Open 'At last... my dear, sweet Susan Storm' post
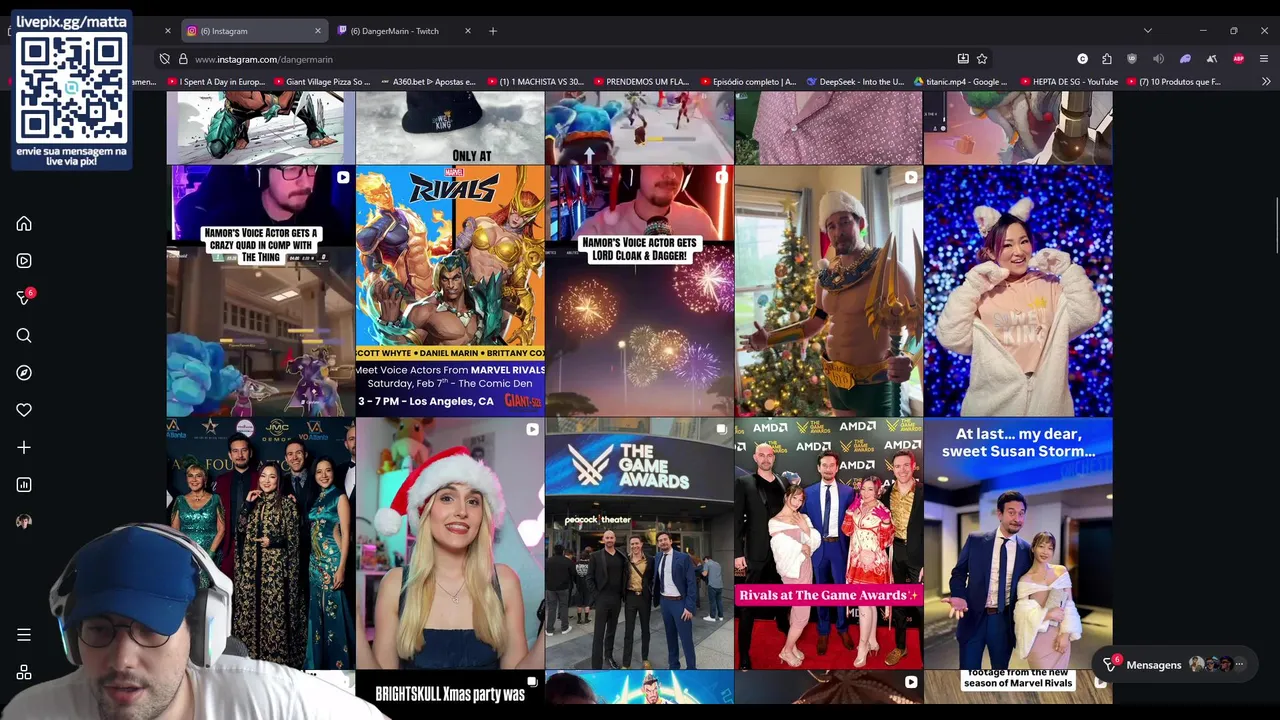This screenshot has height=720, width=1280. 1018,543
